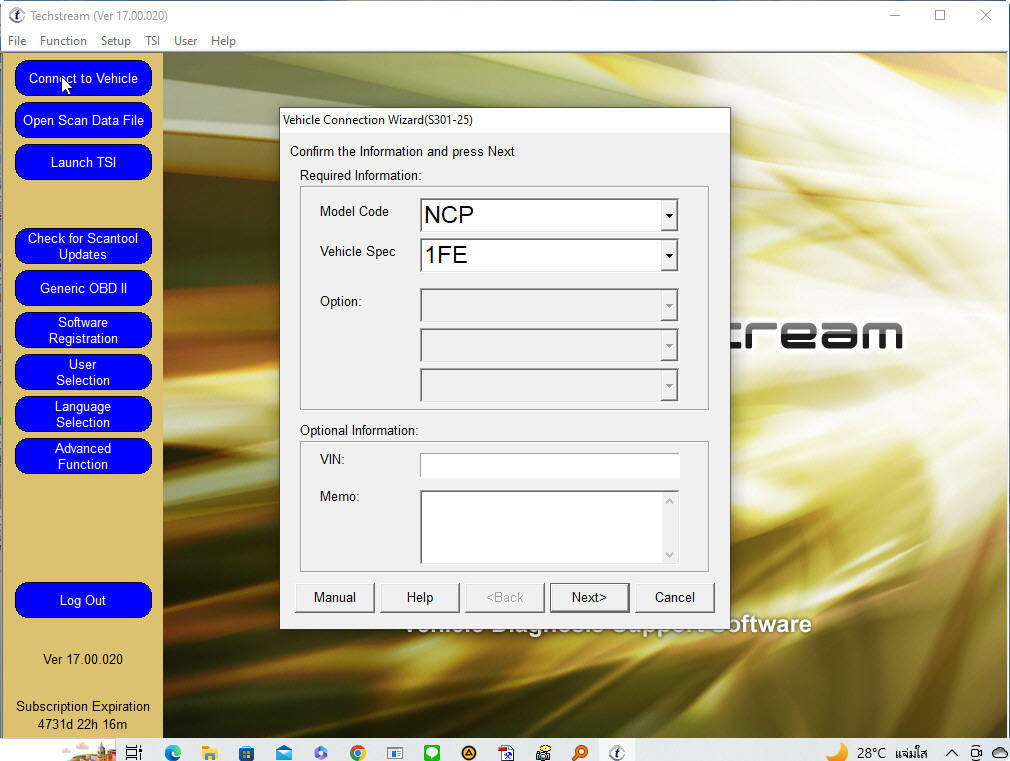Expand the Vehicle Spec dropdown

[x=669, y=256]
